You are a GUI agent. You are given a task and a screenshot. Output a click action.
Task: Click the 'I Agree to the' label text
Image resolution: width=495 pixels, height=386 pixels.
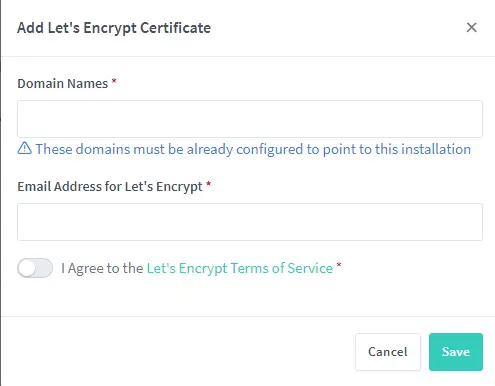click(x=102, y=268)
